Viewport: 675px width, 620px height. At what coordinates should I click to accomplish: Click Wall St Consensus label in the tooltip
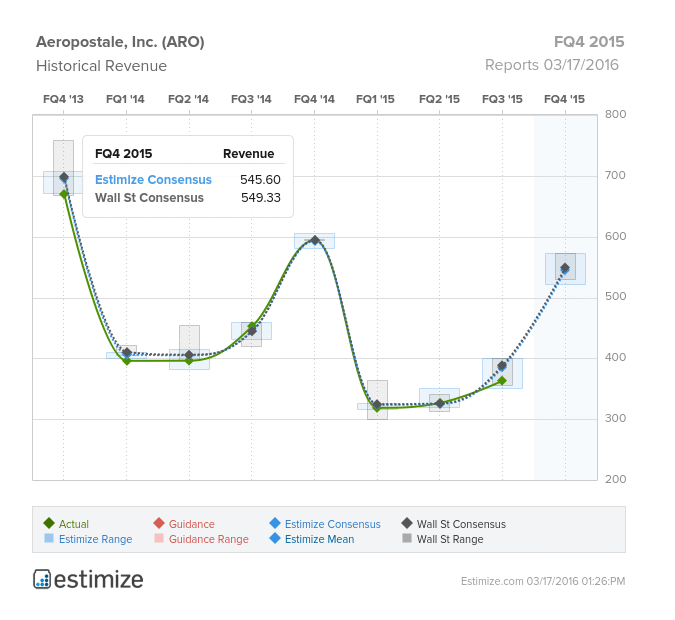[x=149, y=198]
